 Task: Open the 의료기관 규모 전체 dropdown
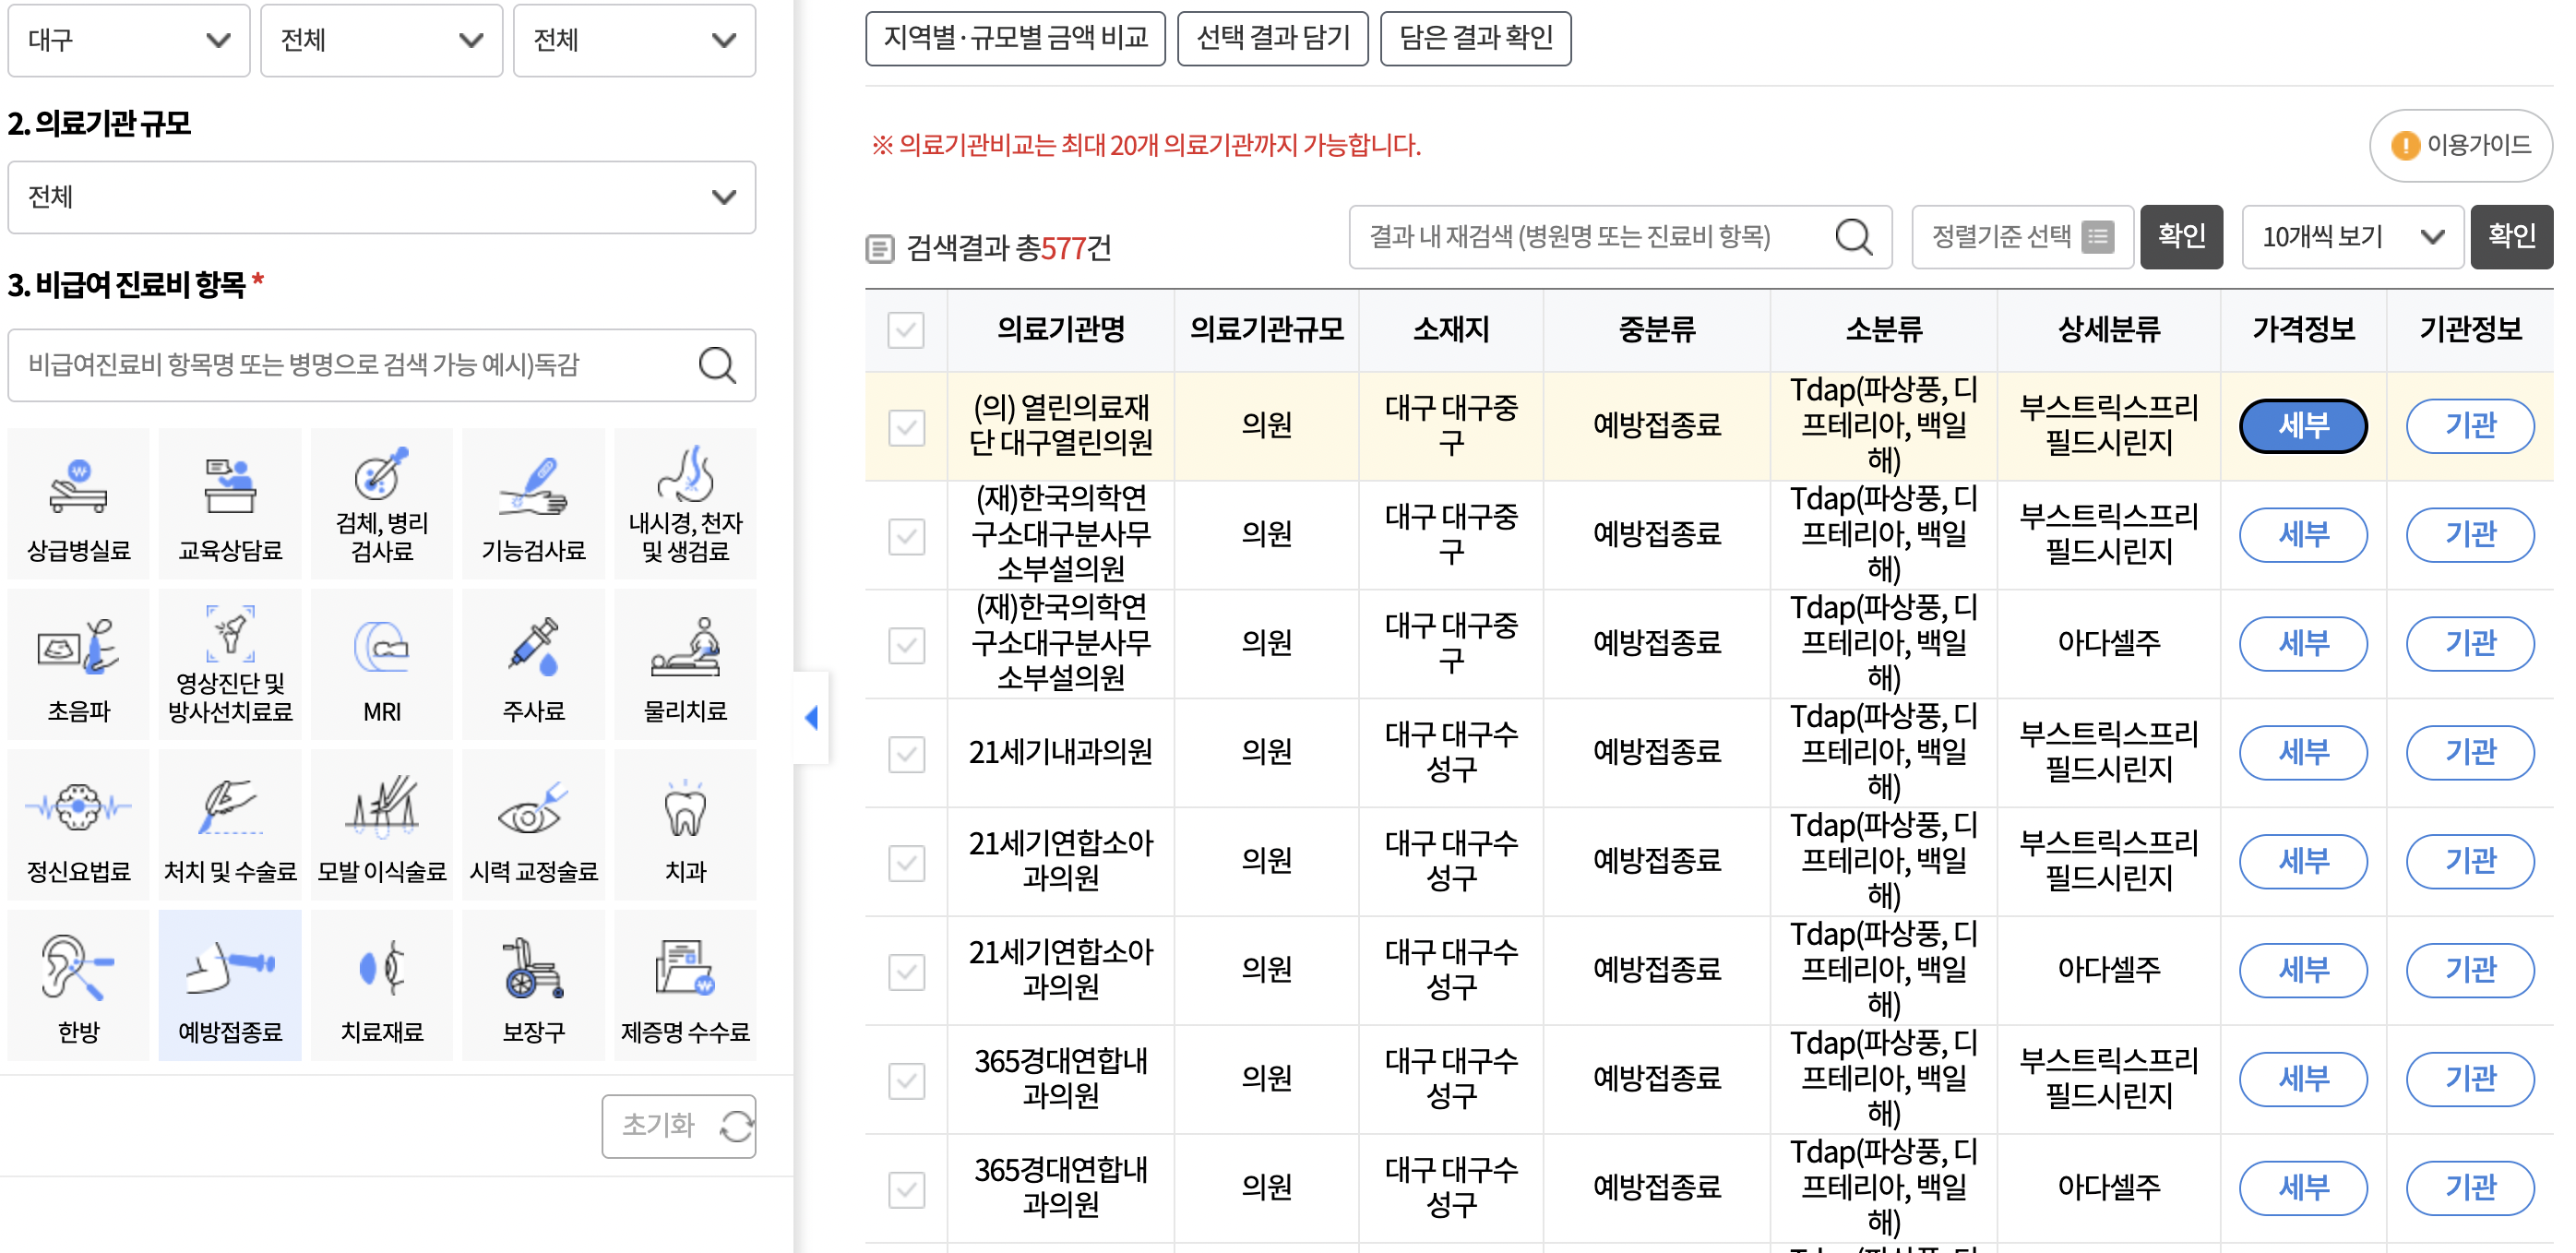point(381,197)
